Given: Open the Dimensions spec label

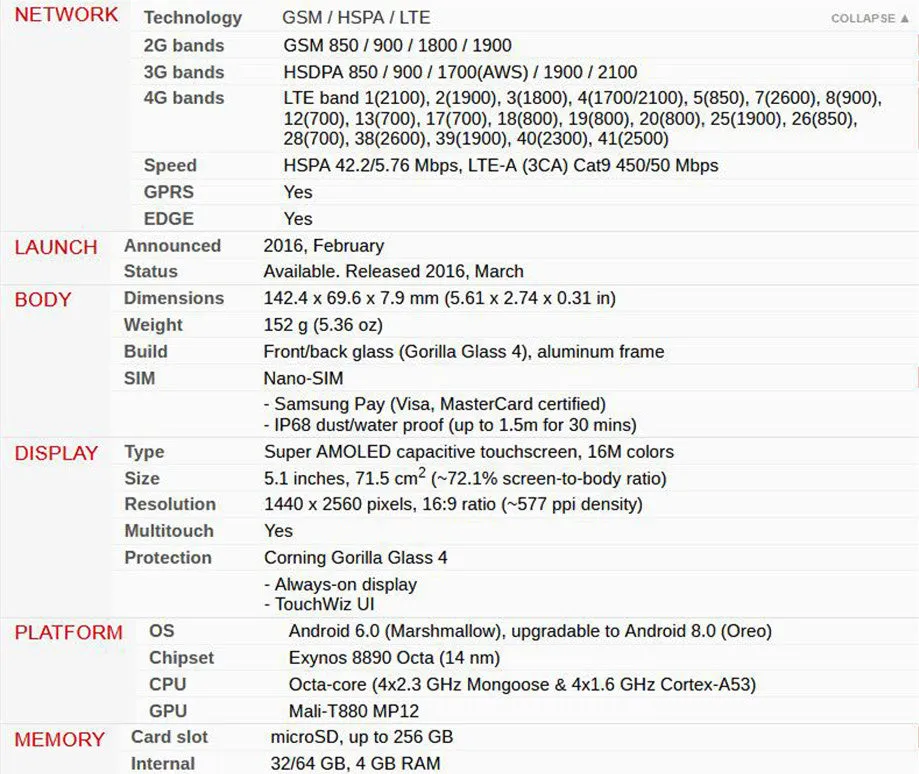Looking at the screenshot, I should (x=174, y=298).
